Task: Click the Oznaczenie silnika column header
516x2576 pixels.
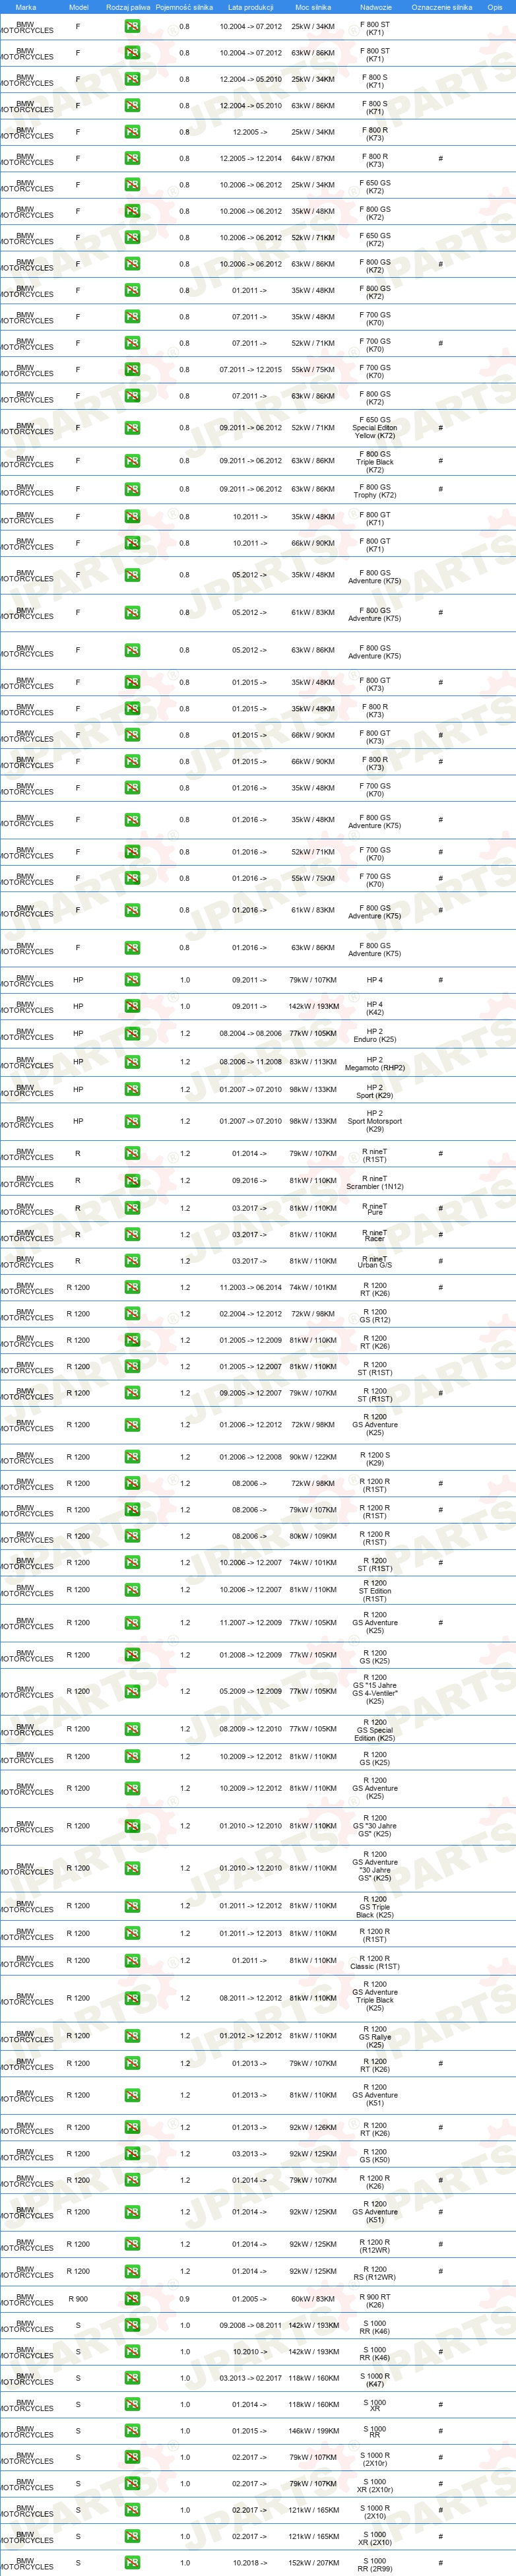Action: (441, 7)
